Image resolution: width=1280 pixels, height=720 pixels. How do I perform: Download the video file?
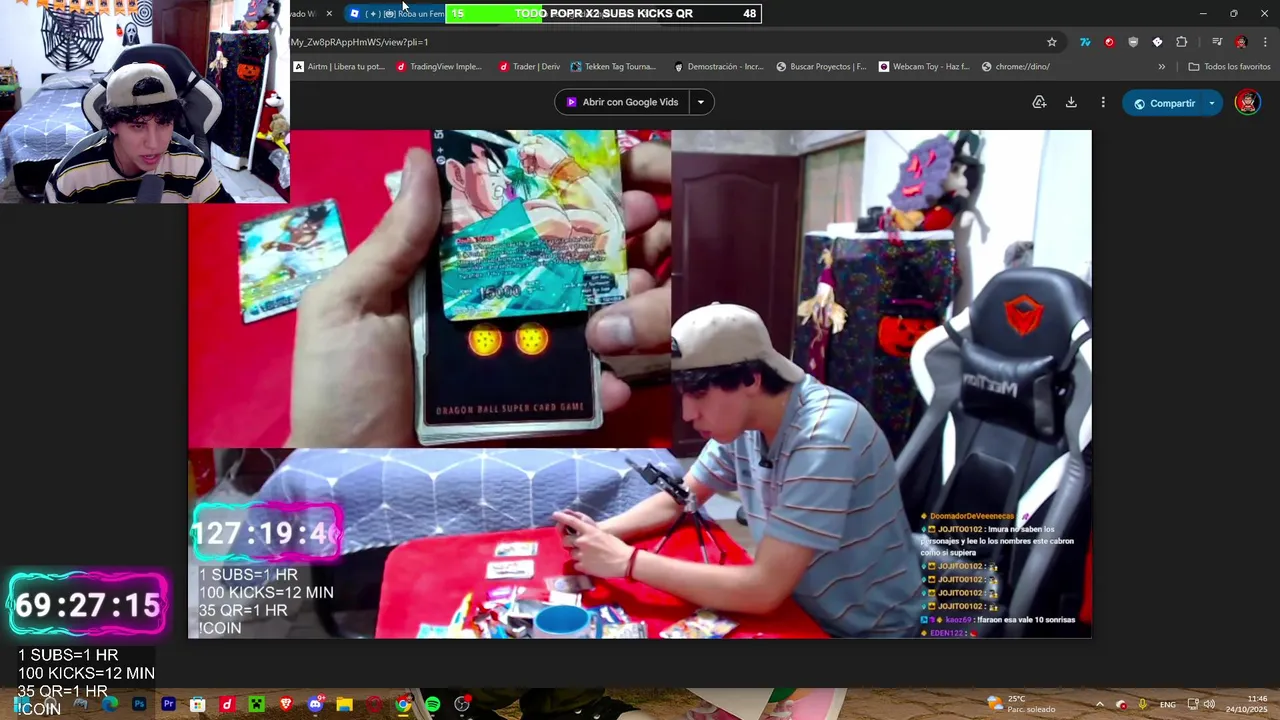1071,102
